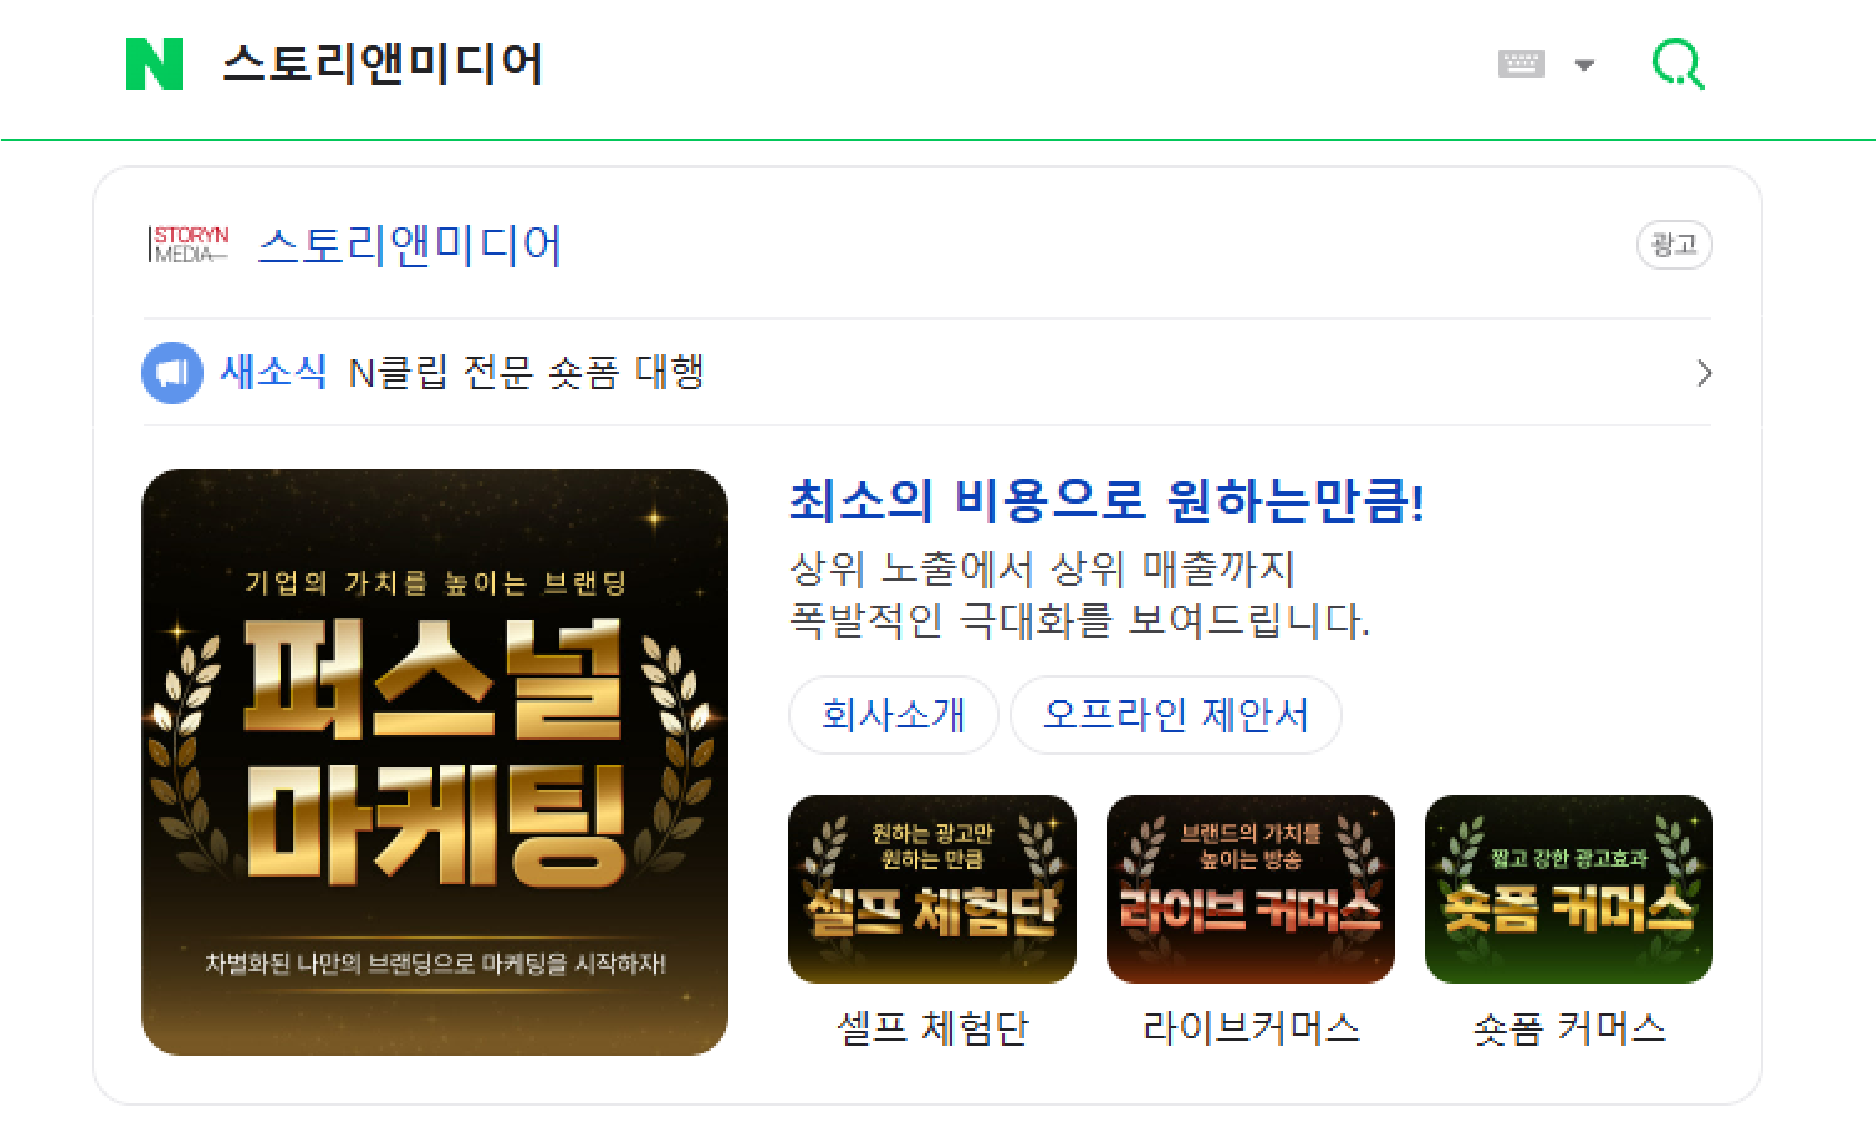Expand the dropdown arrow beside keyboard icon

1584,65
